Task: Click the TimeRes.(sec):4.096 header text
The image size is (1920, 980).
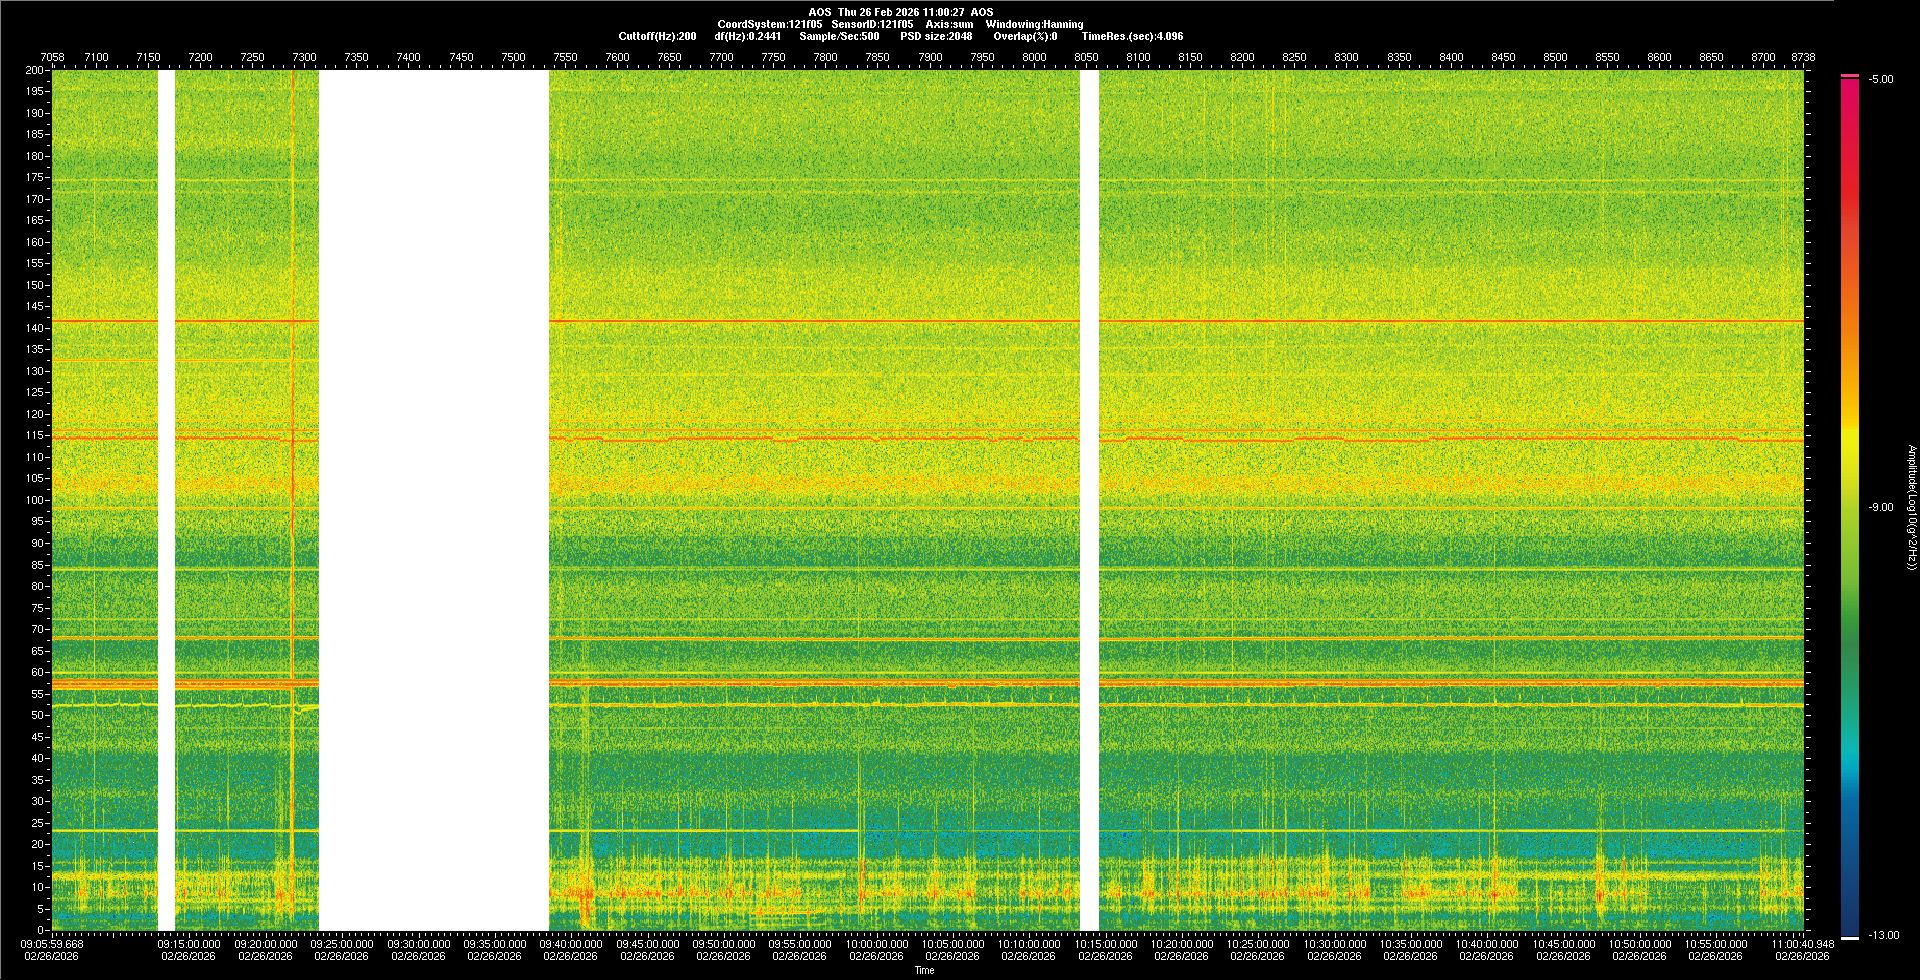Action: pos(1132,36)
